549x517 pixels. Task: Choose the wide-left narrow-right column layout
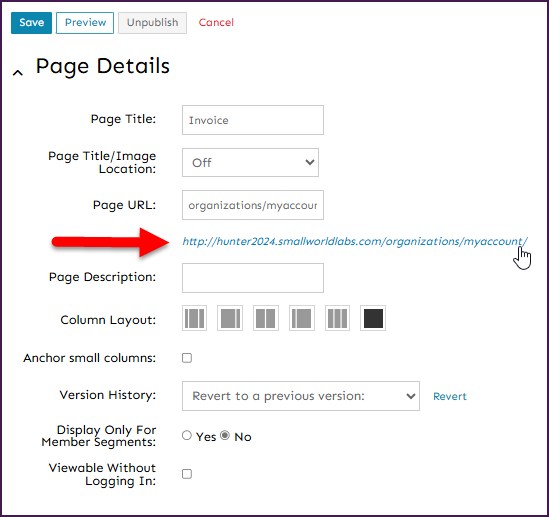(x=230, y=318)
